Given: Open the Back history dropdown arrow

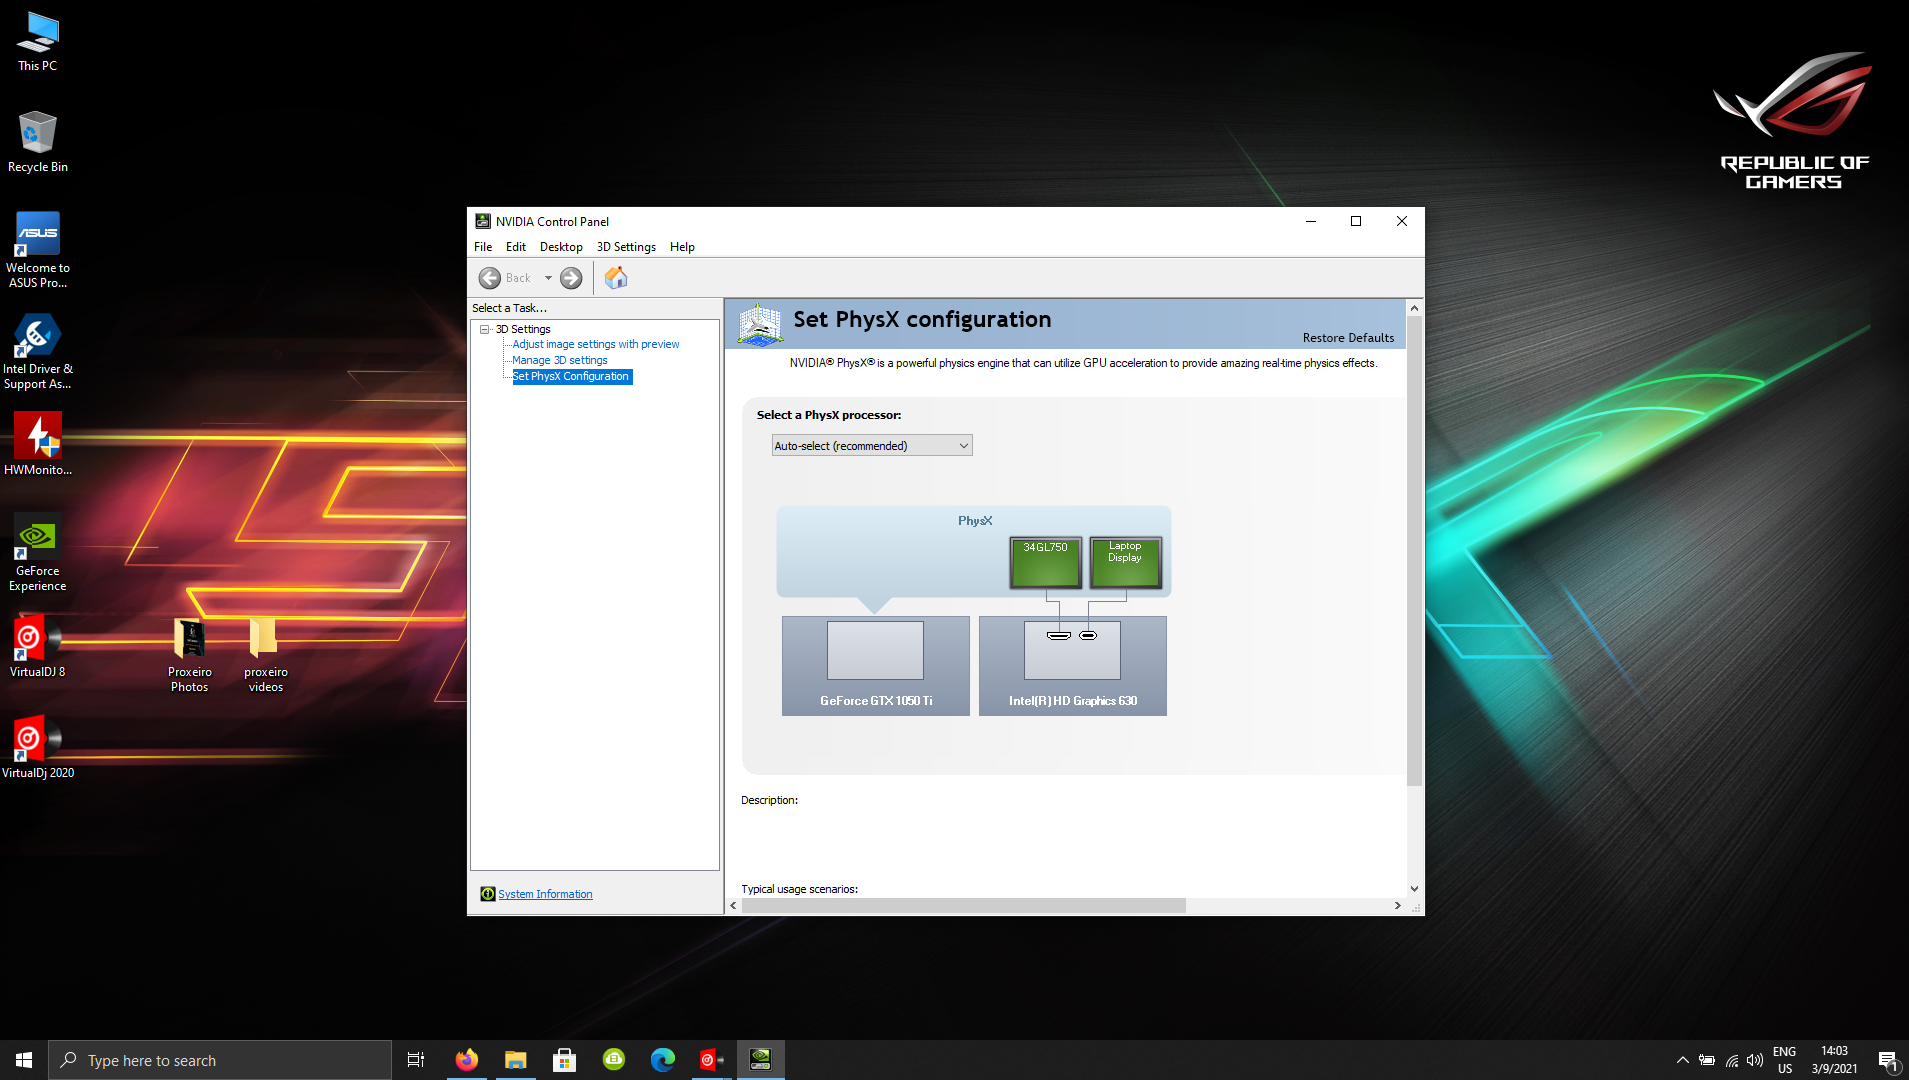Looking at the screenshot, I should tap(548, 278).
